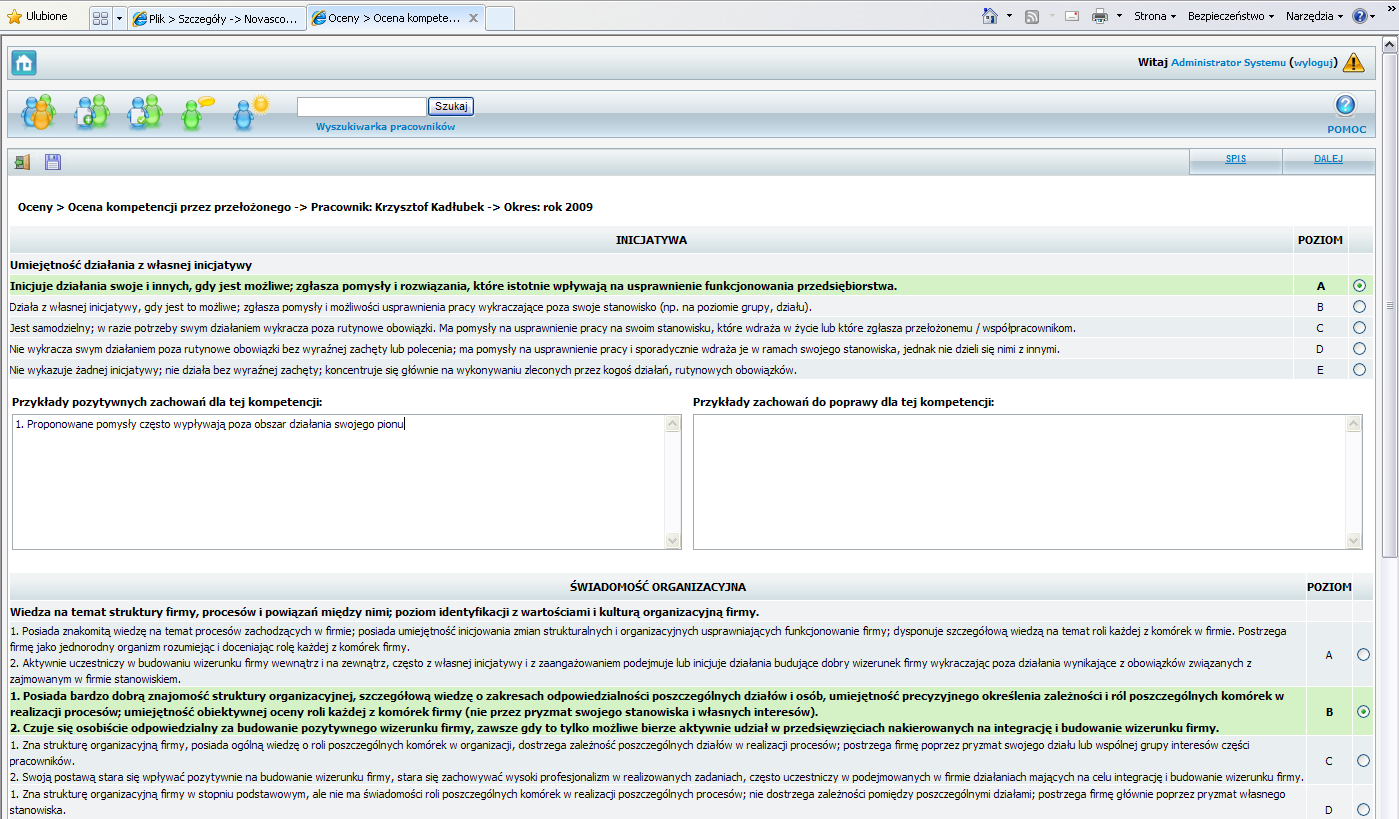Switch to the Plik > Szczegóły tab
1399x819 pixels.
point(216,18)
